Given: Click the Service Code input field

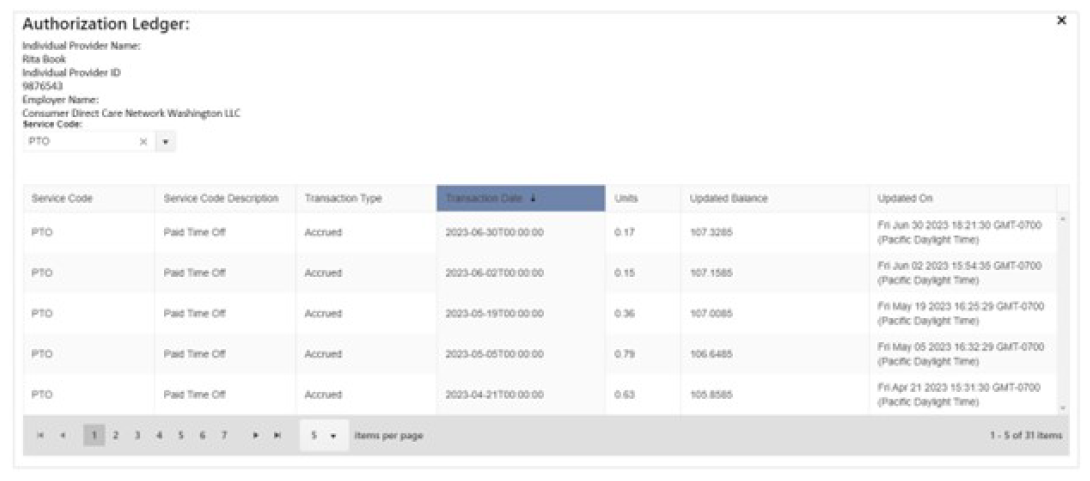Looking at the screenshot, I should pos(80,142).
